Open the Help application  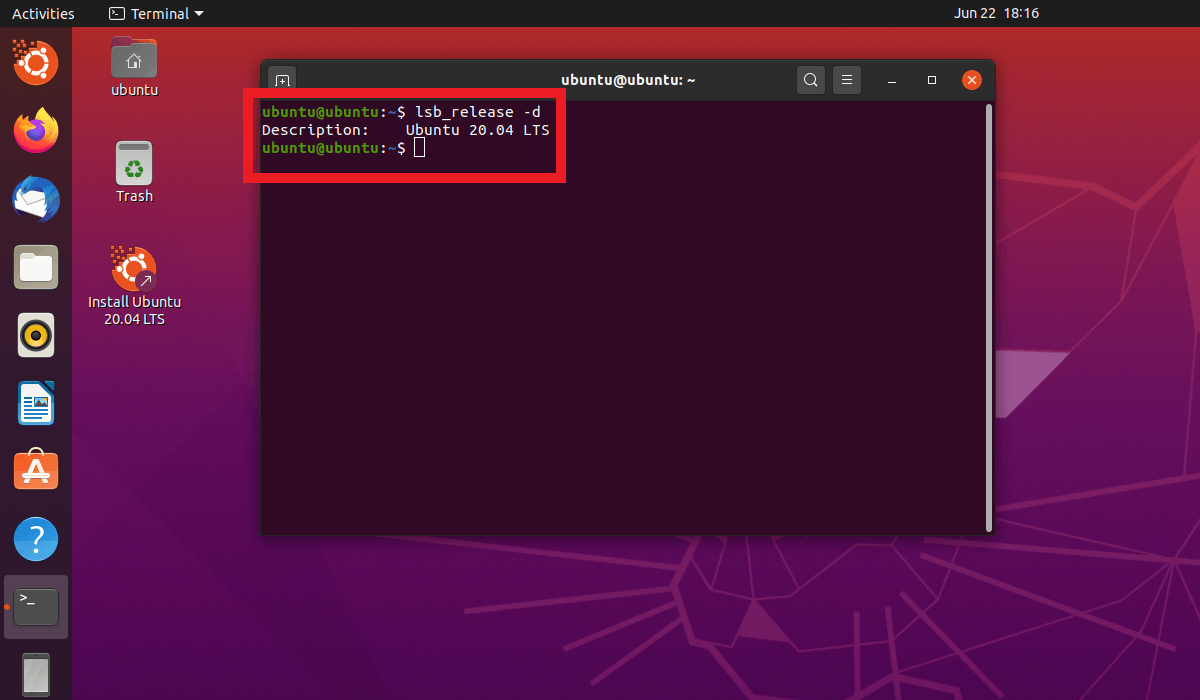[36, 538]
